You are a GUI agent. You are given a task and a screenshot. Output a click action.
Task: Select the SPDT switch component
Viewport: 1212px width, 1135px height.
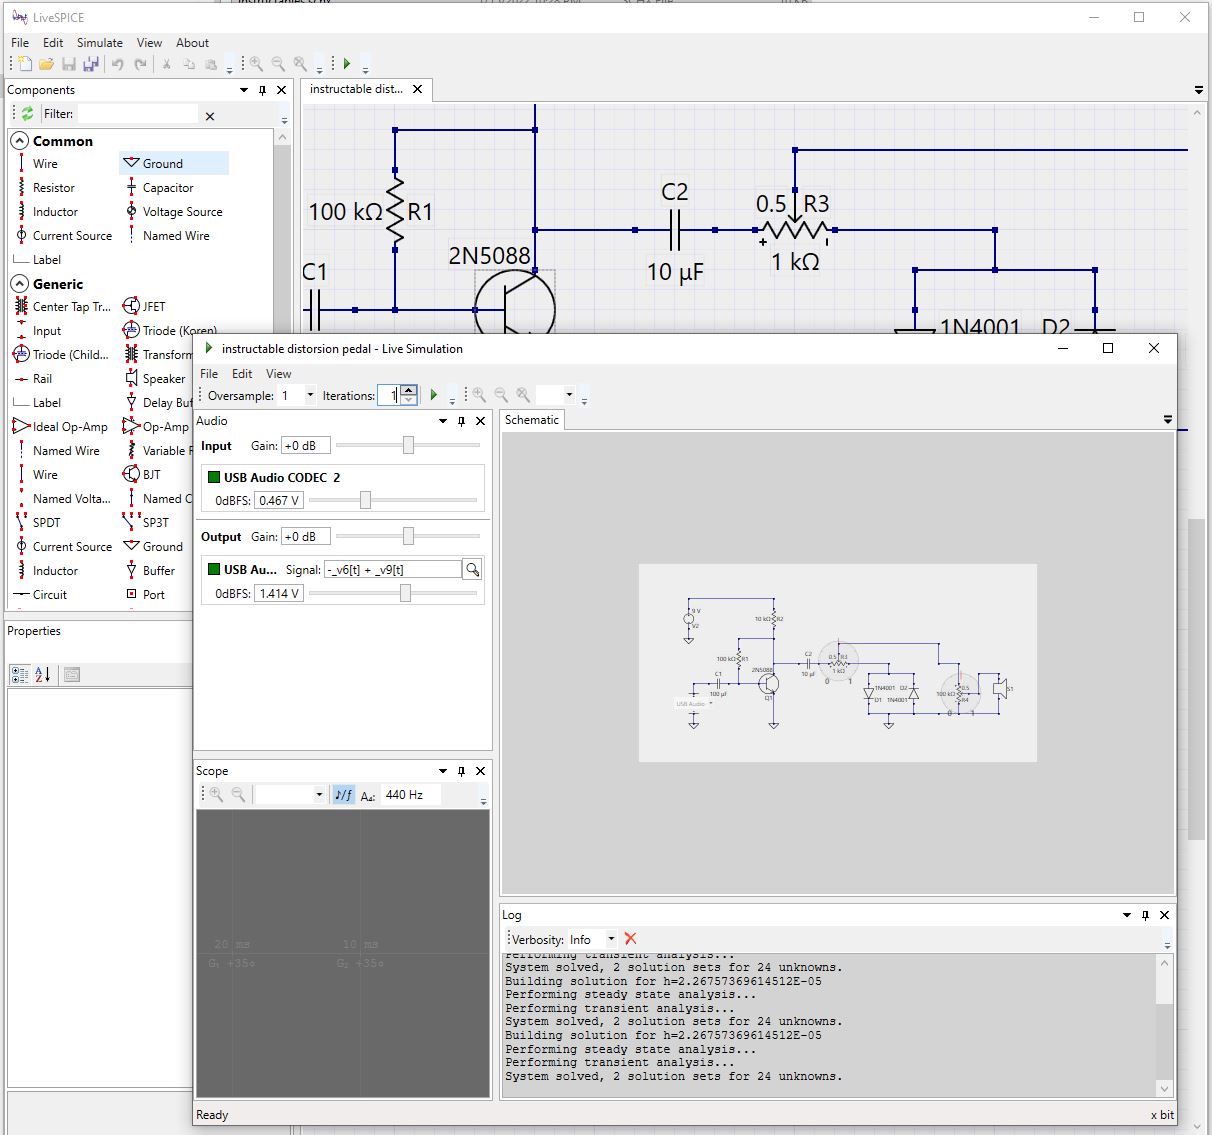pyautogui.click(x=46, y=522)
